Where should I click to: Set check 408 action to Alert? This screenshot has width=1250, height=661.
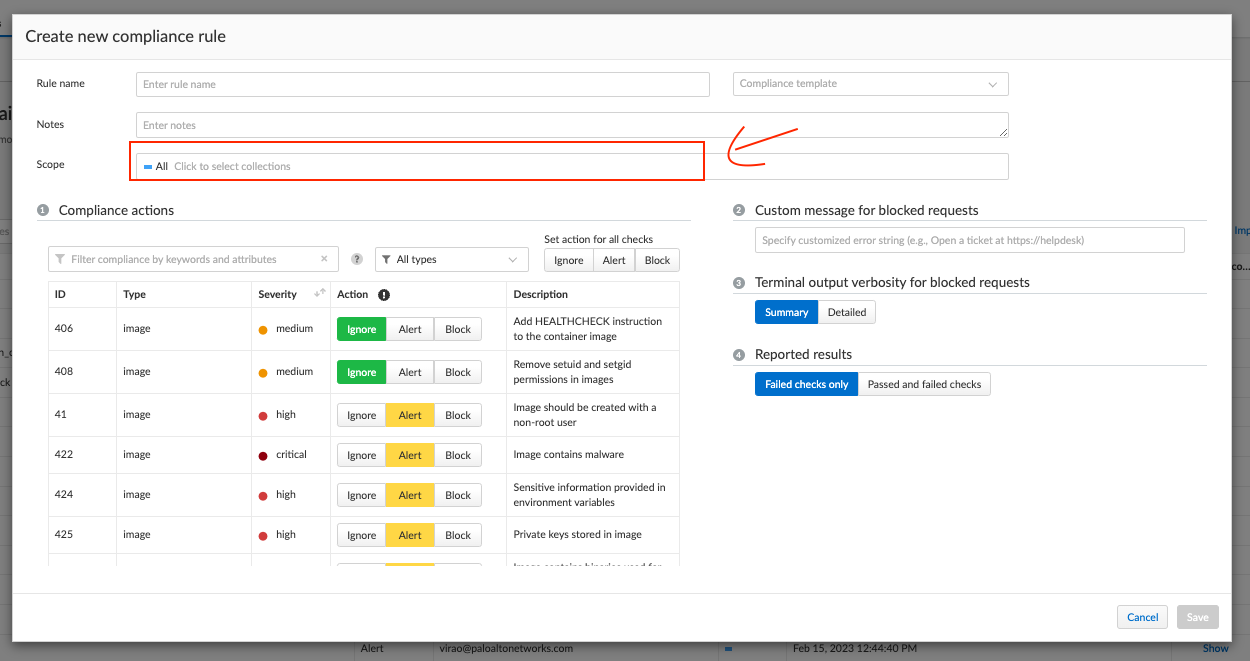[x=410, y=372]
